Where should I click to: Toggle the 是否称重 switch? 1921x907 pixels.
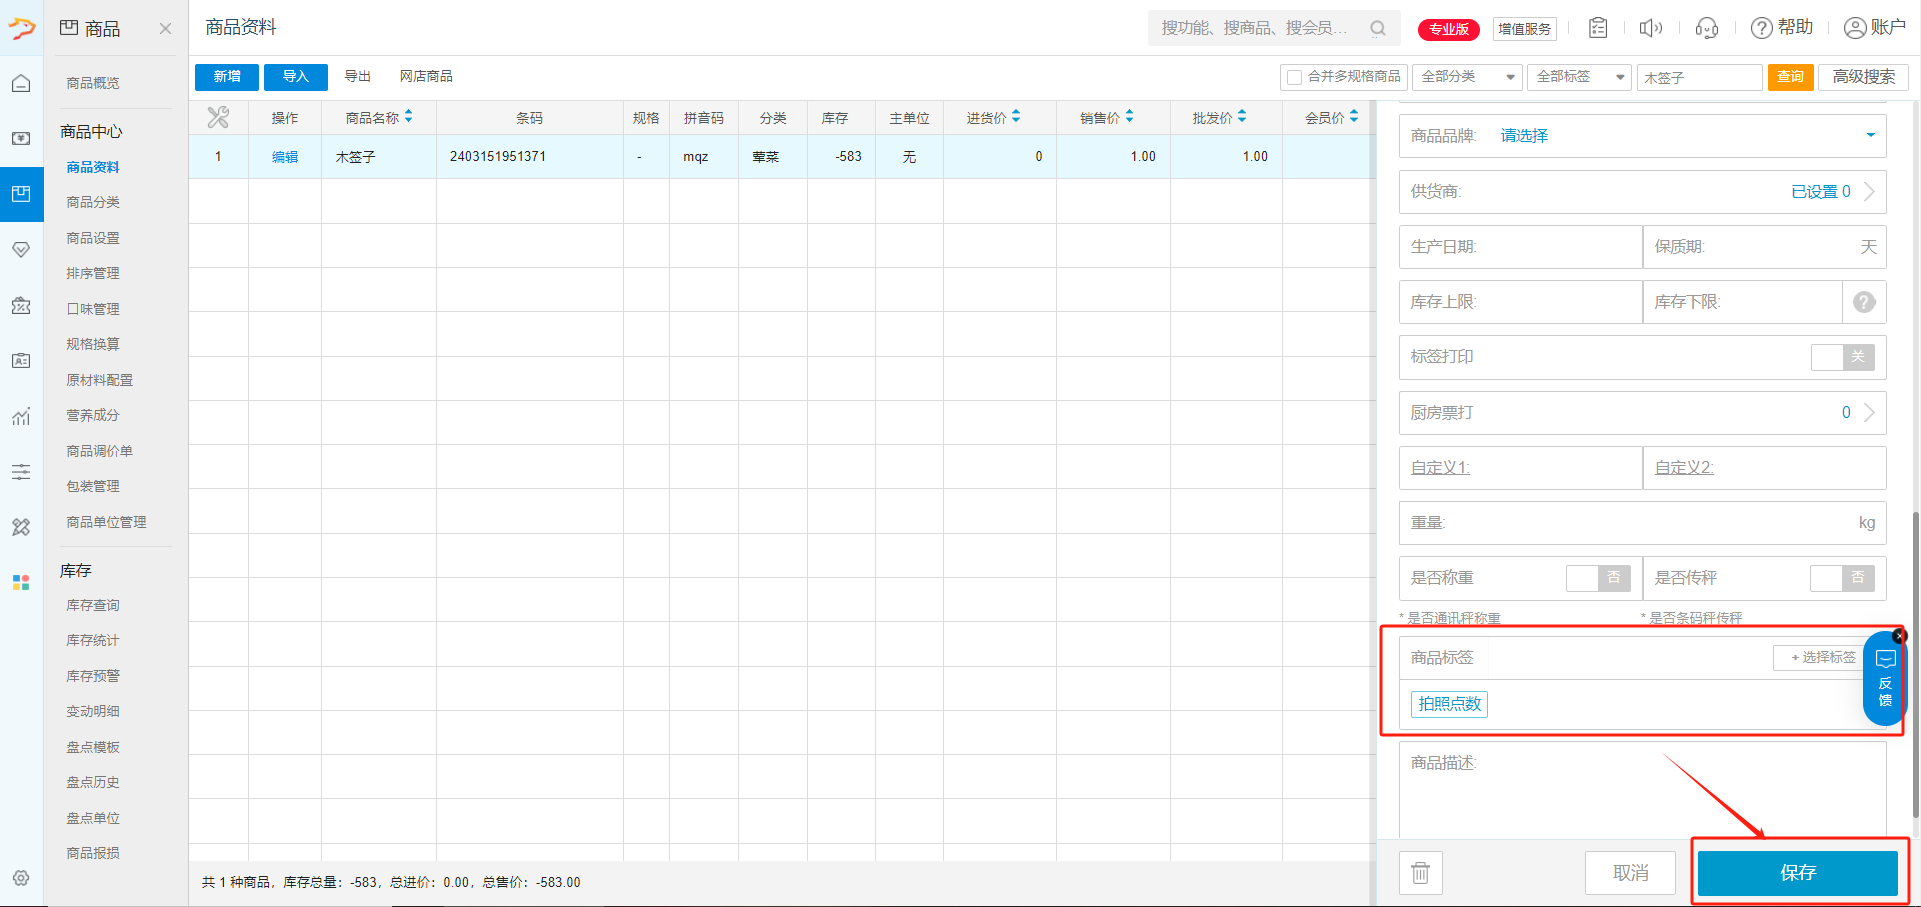tap(1597, 578)
